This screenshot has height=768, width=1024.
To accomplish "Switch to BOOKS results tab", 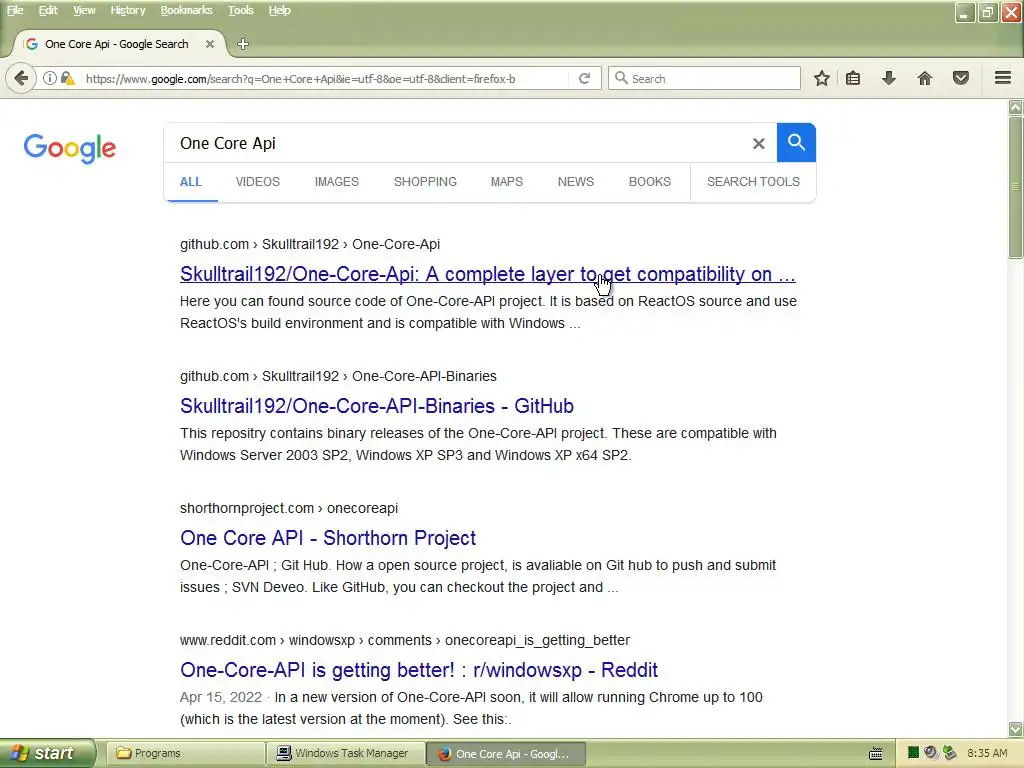I will click(649, 182).
